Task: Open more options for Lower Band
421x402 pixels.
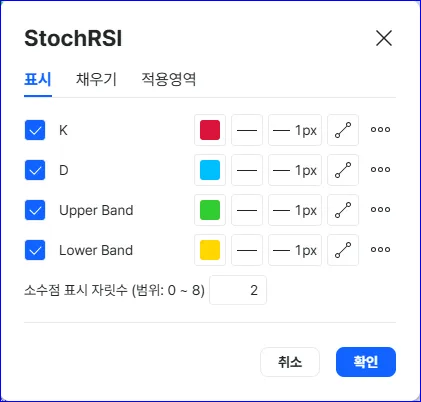Action: (380, 250)
